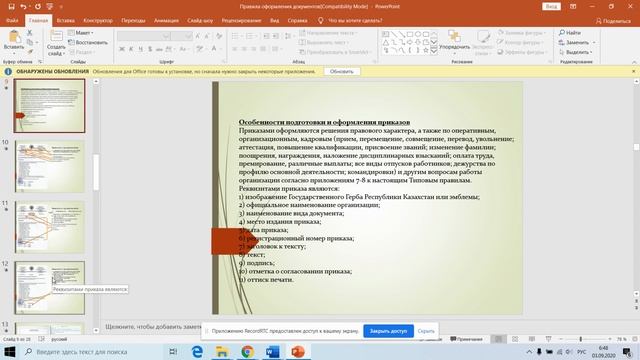Click Закрыть доступ to stop sharing
Image resolution: width=640 pixels, height=360 pixels.
click(x=388, y=331)
